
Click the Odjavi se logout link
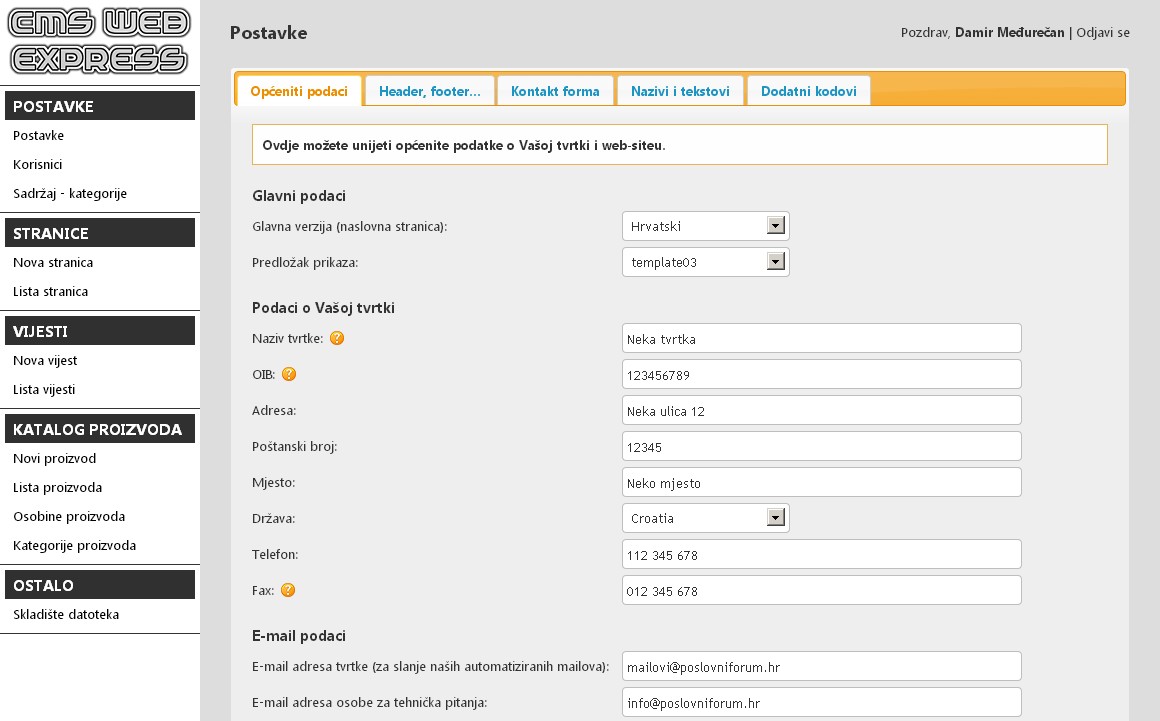(x=1105, y=32)
